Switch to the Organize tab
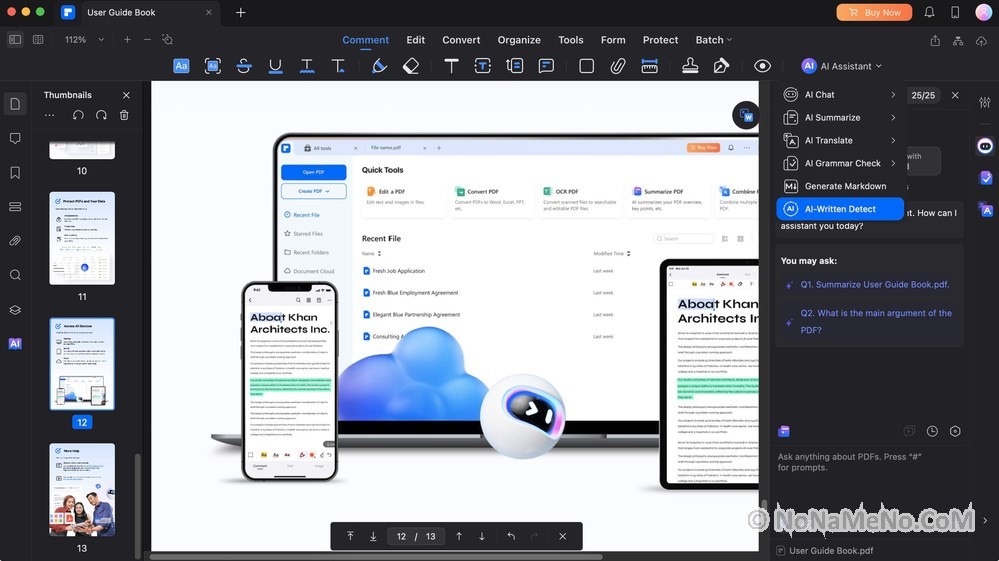999x561 pixels. 519,40
